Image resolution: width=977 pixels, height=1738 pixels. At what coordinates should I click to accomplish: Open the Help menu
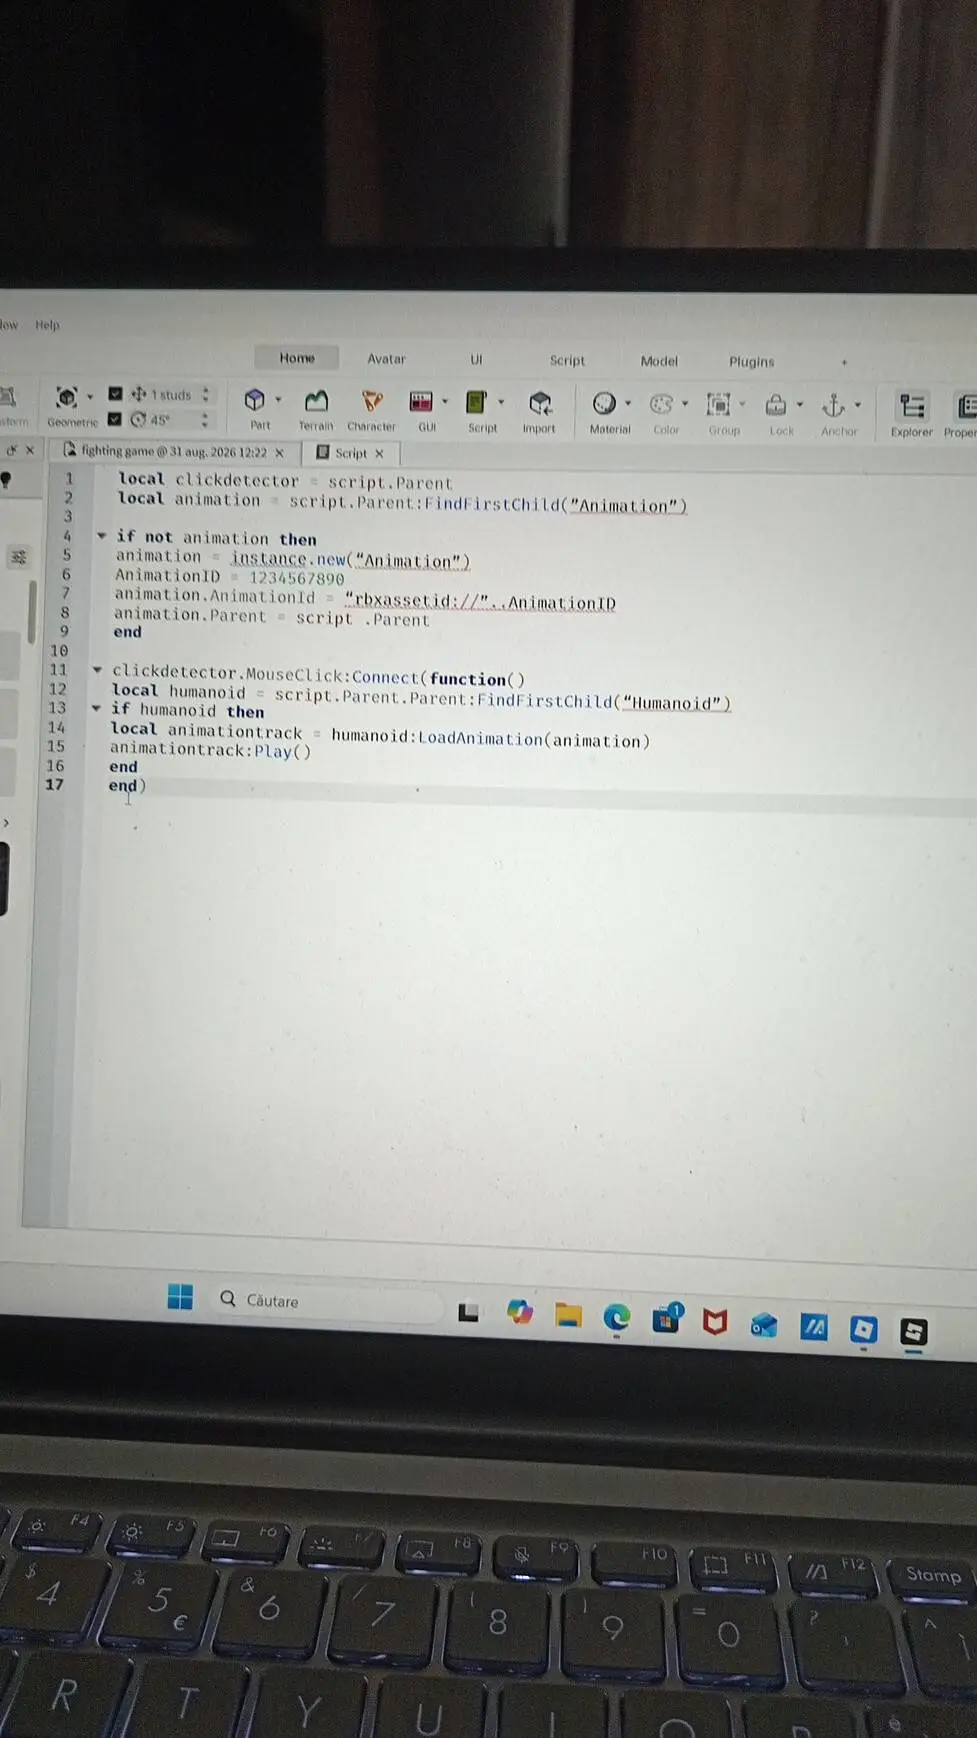(x=47, y=325)
